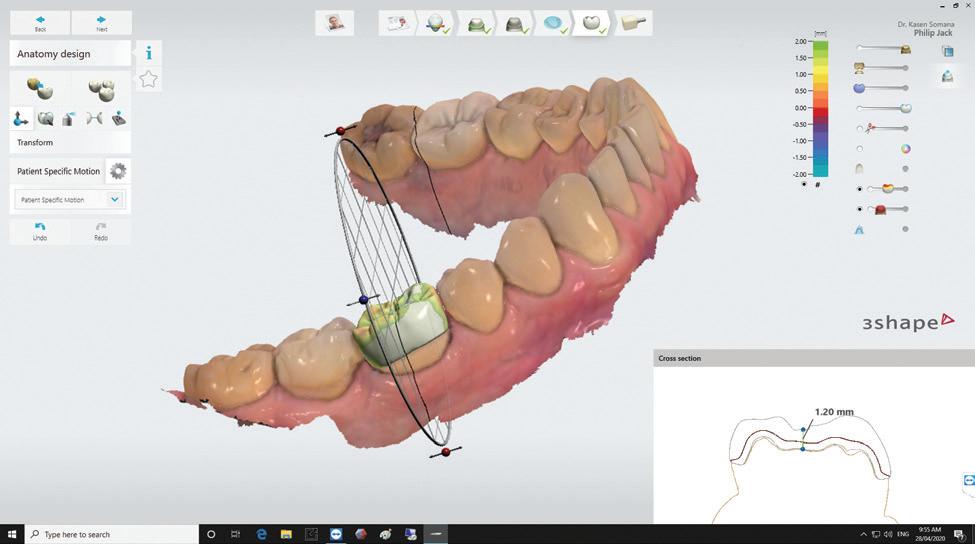This screenshot has height=544, width=975.
Task: Adjust the scissors cut-view slider
Action: (884, 128)
